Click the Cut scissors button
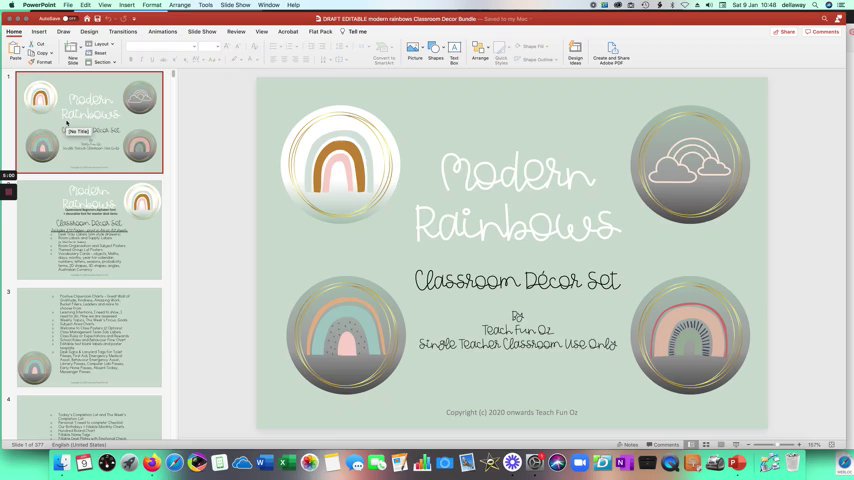The image size is (854, 480). coord(37,44)
